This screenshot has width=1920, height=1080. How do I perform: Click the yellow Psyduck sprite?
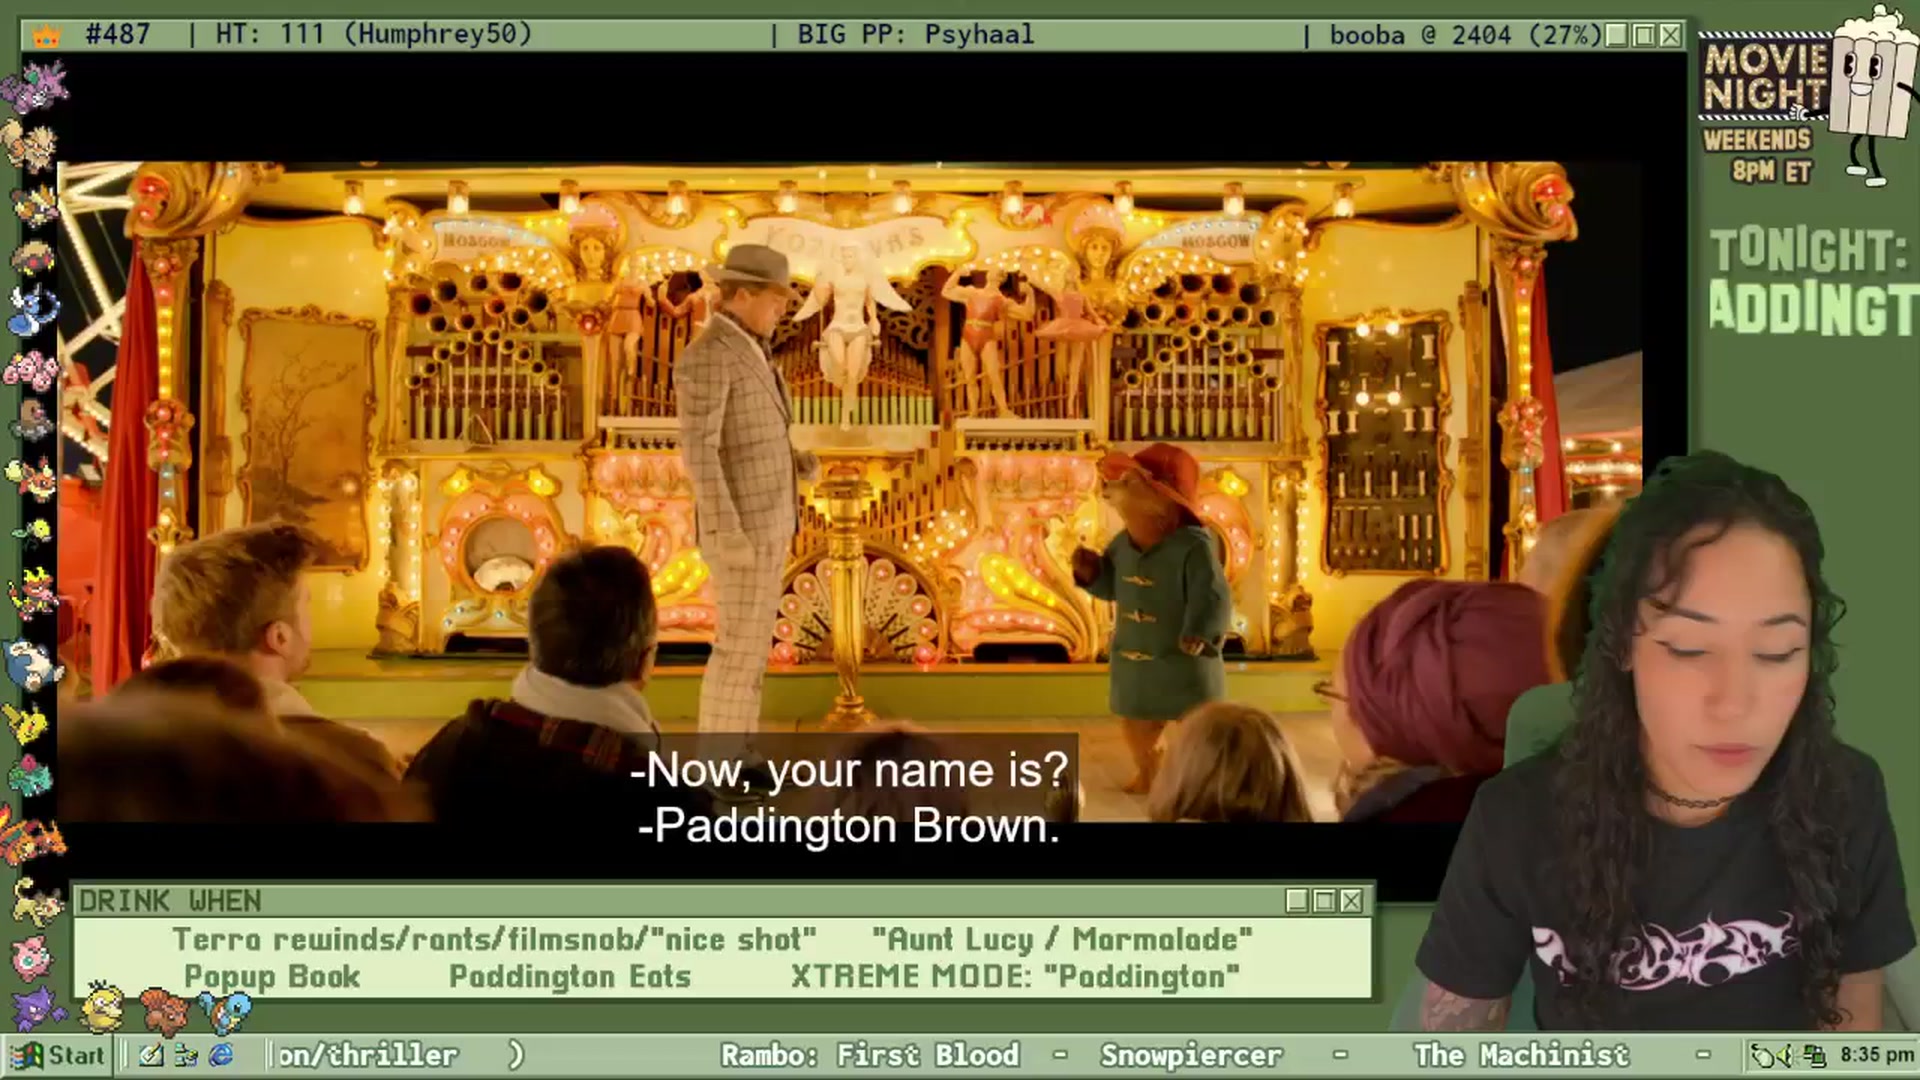101,1008
